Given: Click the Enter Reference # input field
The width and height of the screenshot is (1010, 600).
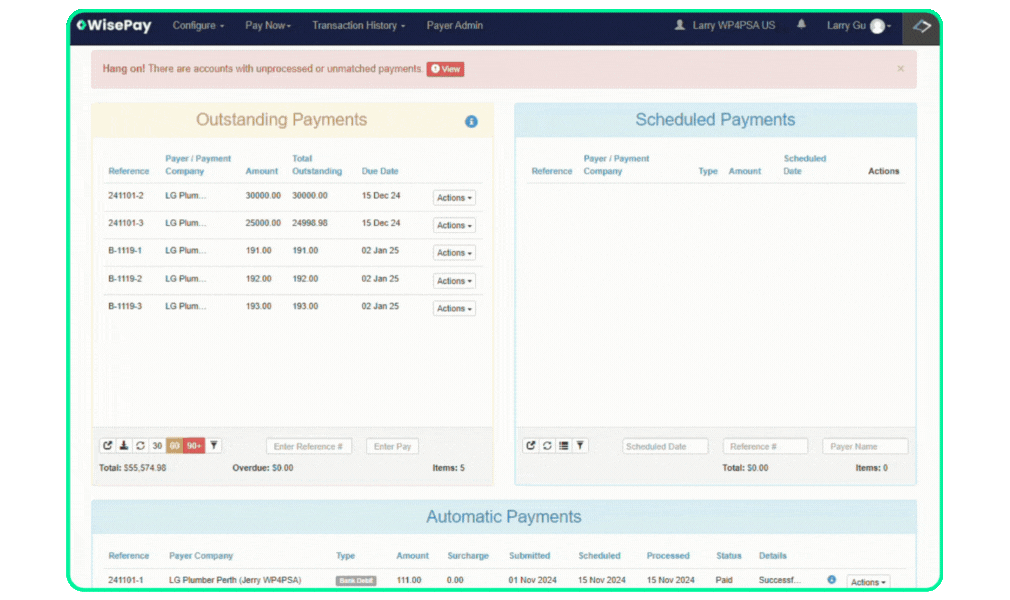Looking at the screenshot, I should tap(309, 445).
